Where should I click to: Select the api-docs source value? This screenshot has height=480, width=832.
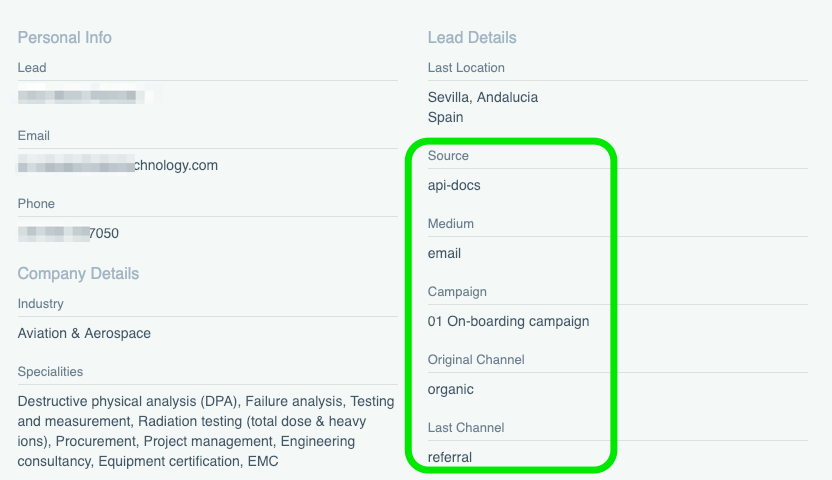[x=454, y=185]
